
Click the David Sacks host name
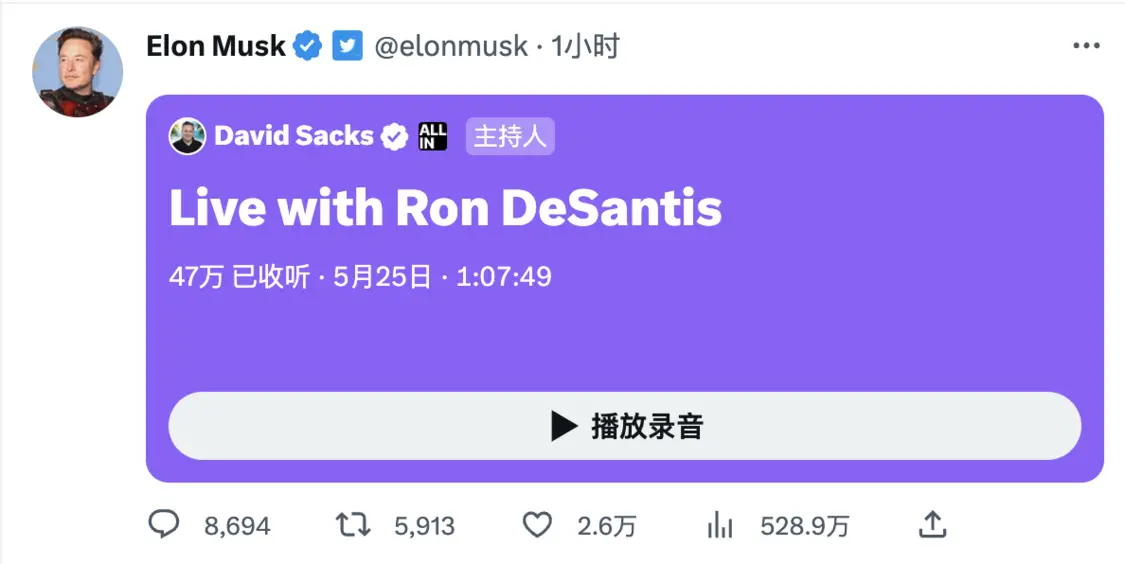[x=293, y=137]
